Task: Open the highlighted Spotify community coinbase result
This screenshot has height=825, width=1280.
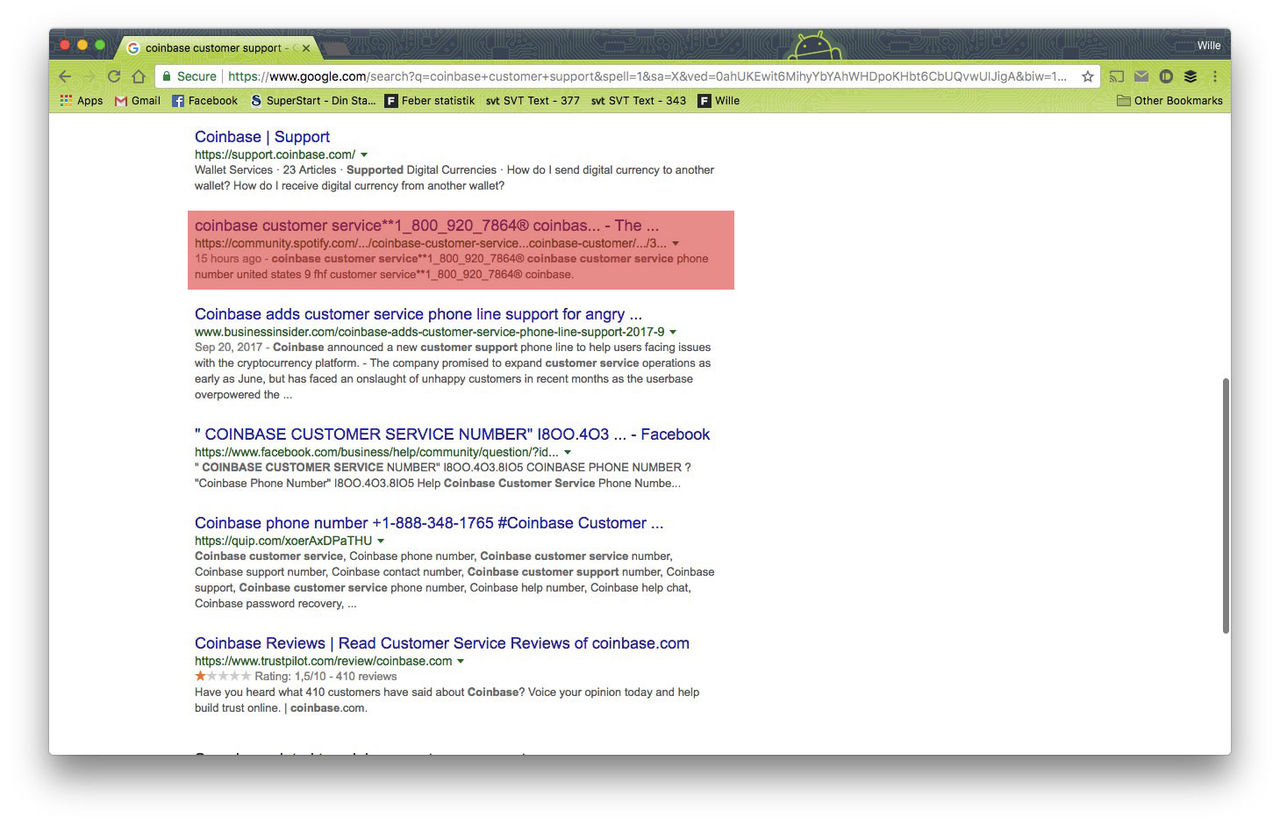Action: click(427, 226)
